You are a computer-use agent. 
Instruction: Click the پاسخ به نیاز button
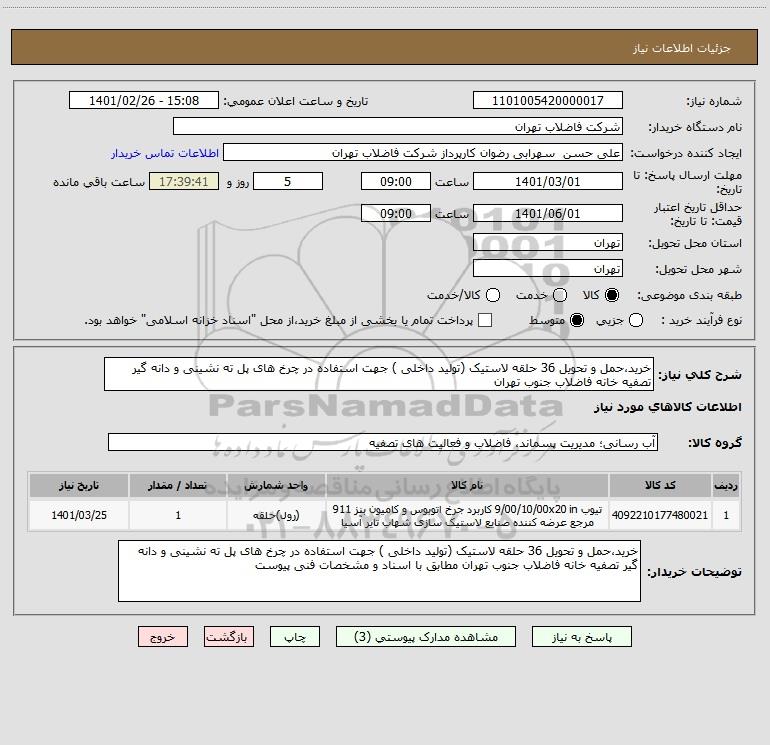click(581, 637)
